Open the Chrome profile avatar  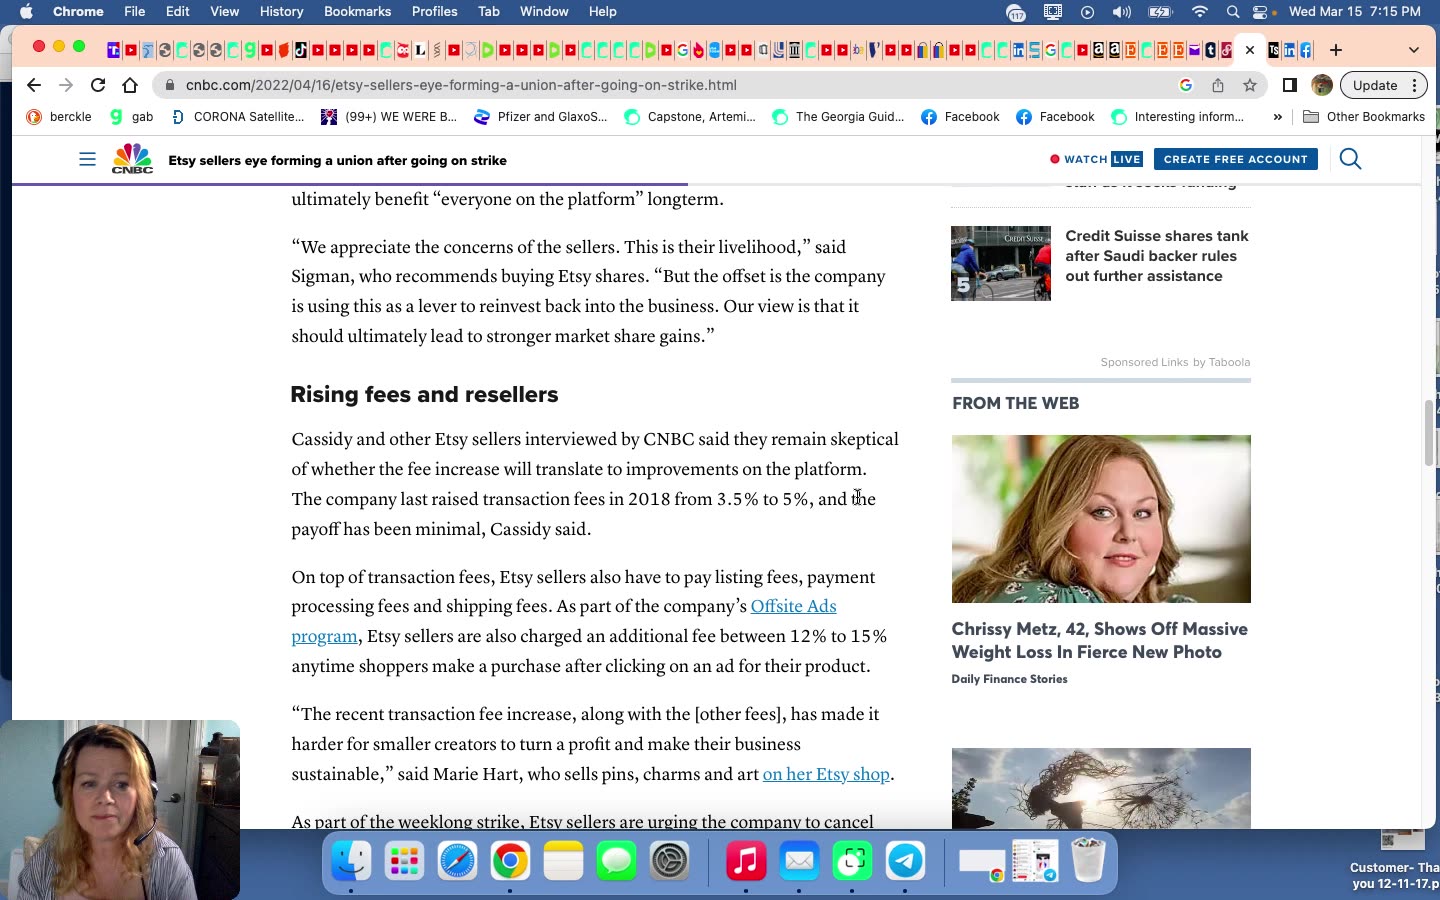(x=1322, y=85)
